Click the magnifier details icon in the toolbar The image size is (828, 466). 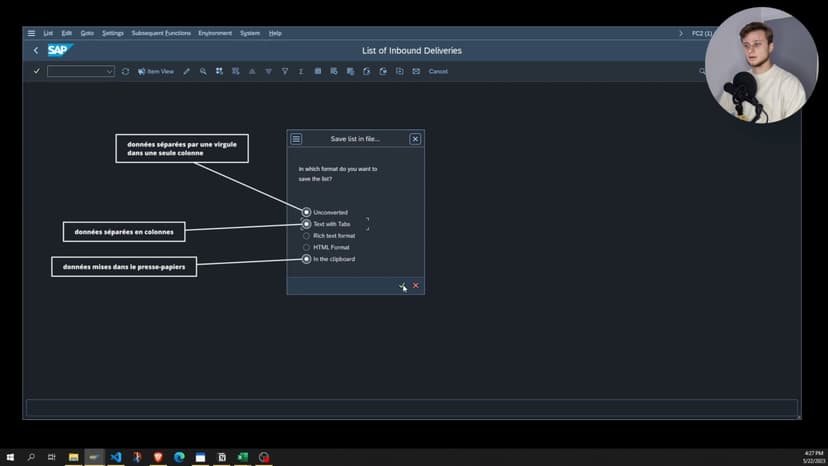[203, 71]
